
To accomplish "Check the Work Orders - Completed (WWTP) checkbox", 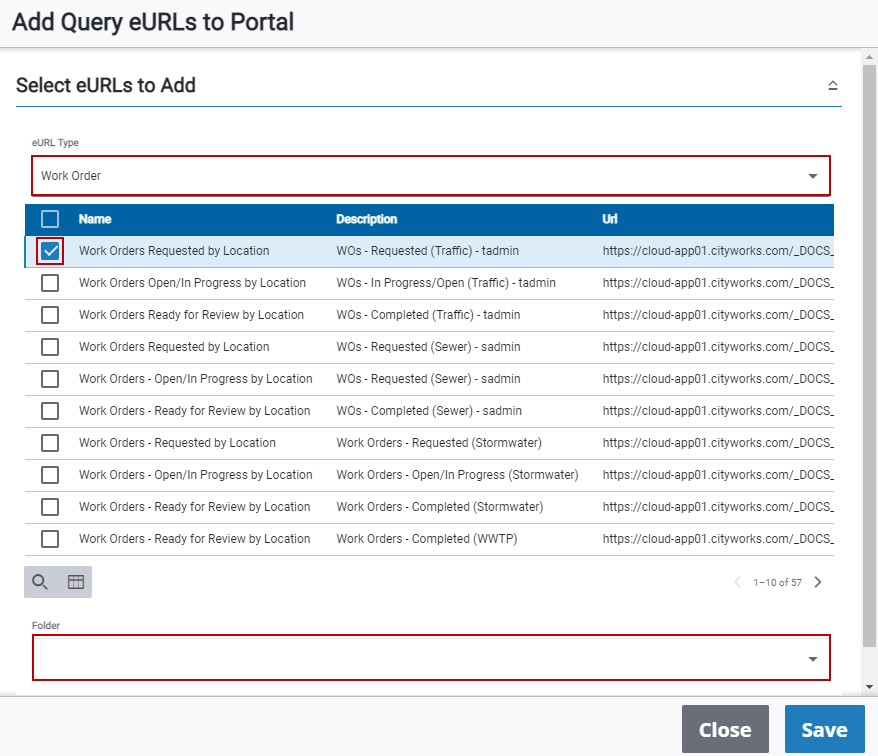I will pos(50,539).
